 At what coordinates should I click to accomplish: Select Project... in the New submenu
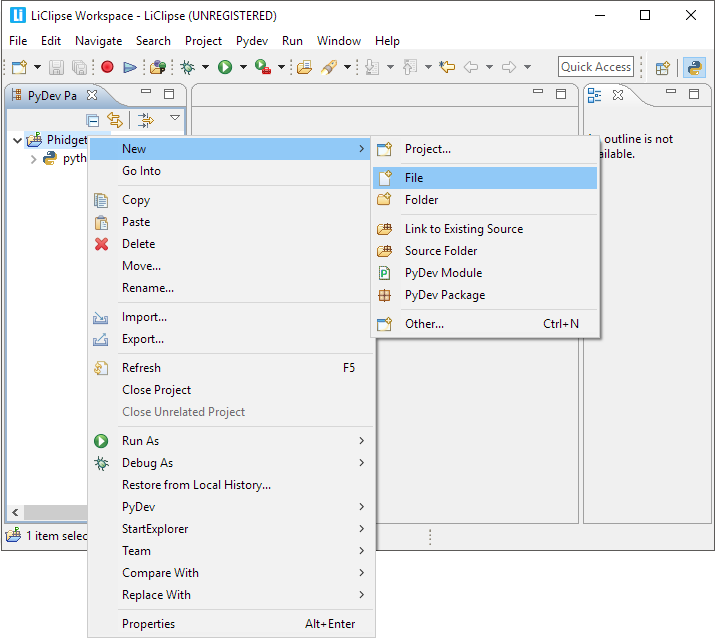[485, 149]
